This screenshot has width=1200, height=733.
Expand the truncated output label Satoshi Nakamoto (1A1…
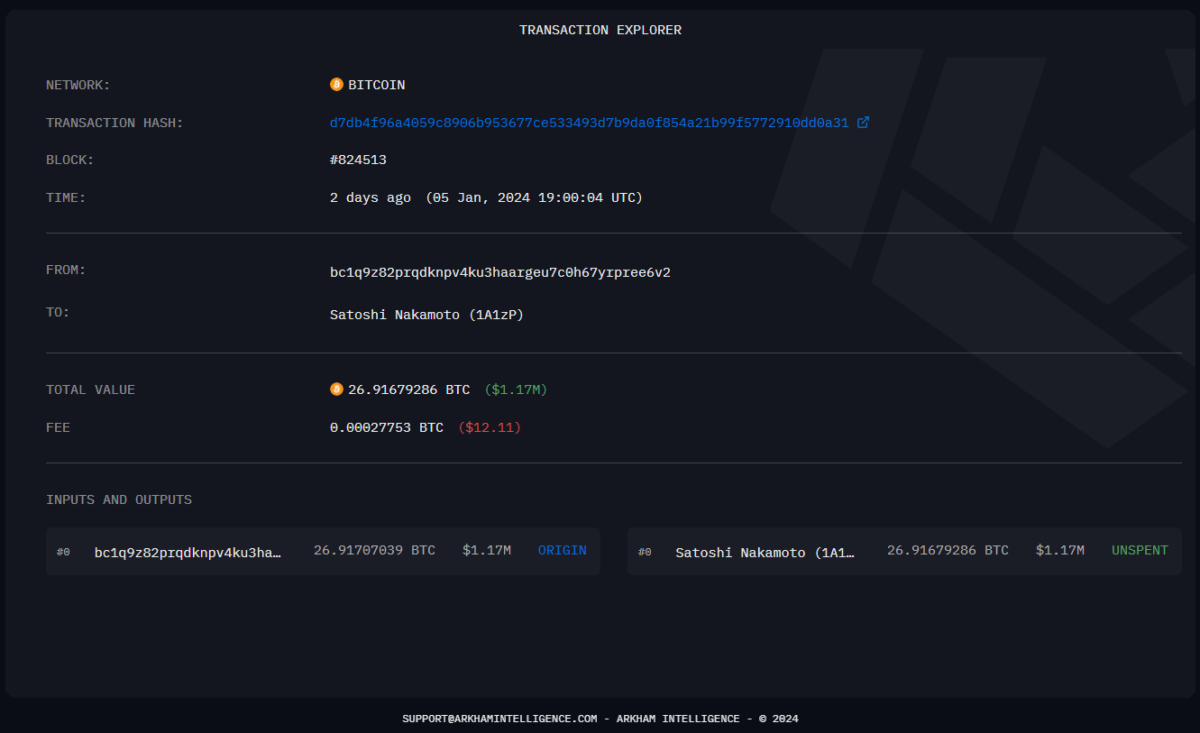(x=766, y=551)
